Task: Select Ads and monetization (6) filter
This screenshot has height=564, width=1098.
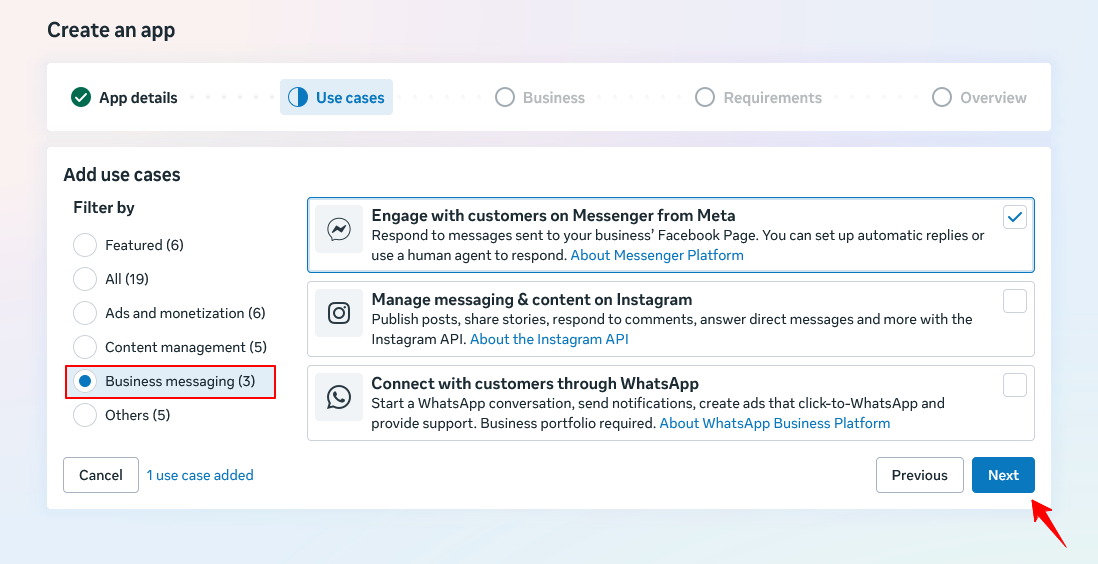Action: (85, 313)
